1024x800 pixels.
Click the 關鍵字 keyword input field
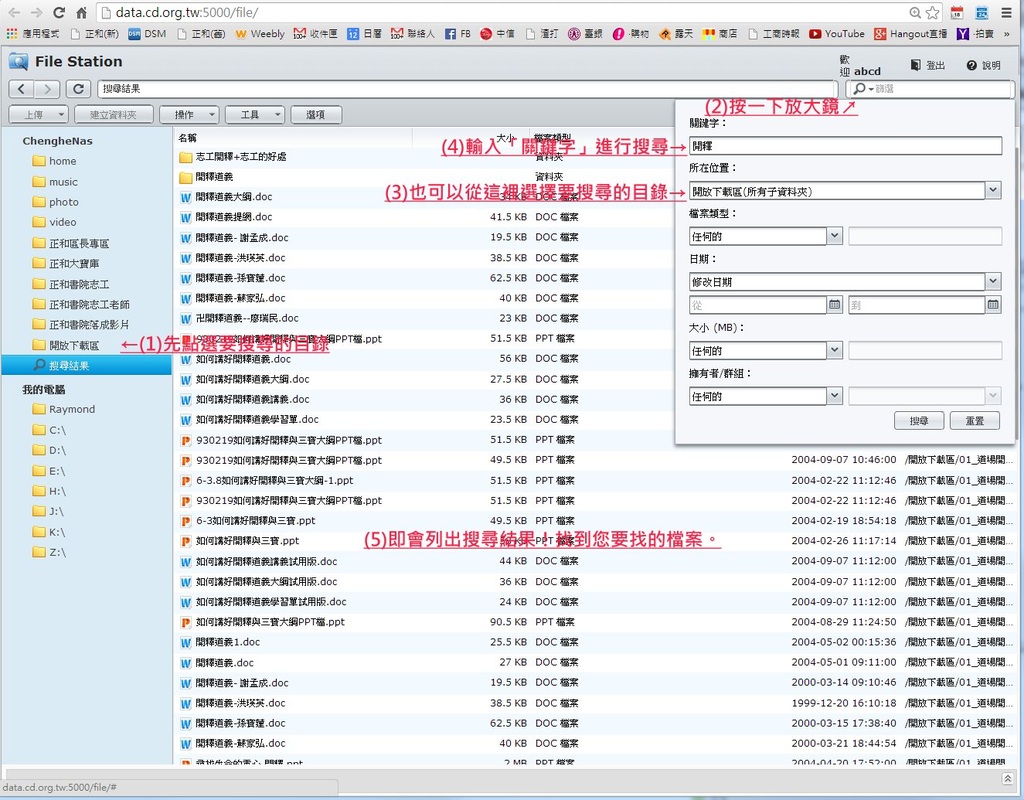click(845, 145)
